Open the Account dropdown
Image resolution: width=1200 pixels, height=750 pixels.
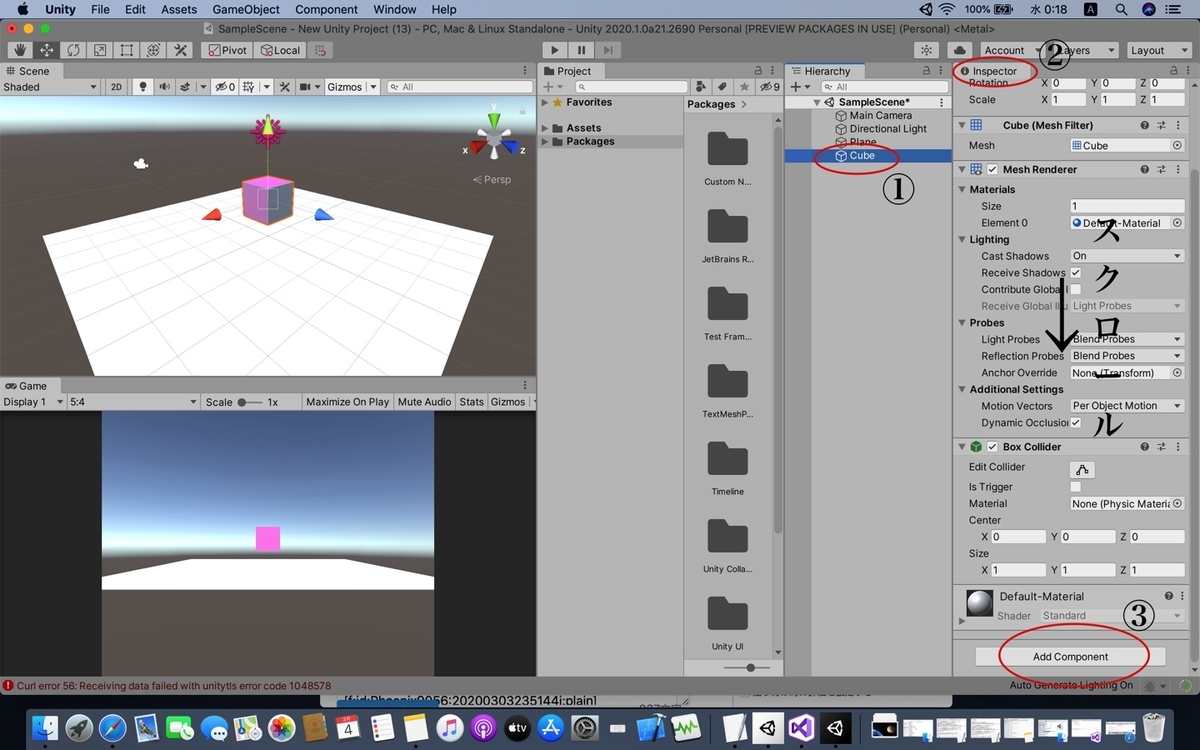[1010, 50]
